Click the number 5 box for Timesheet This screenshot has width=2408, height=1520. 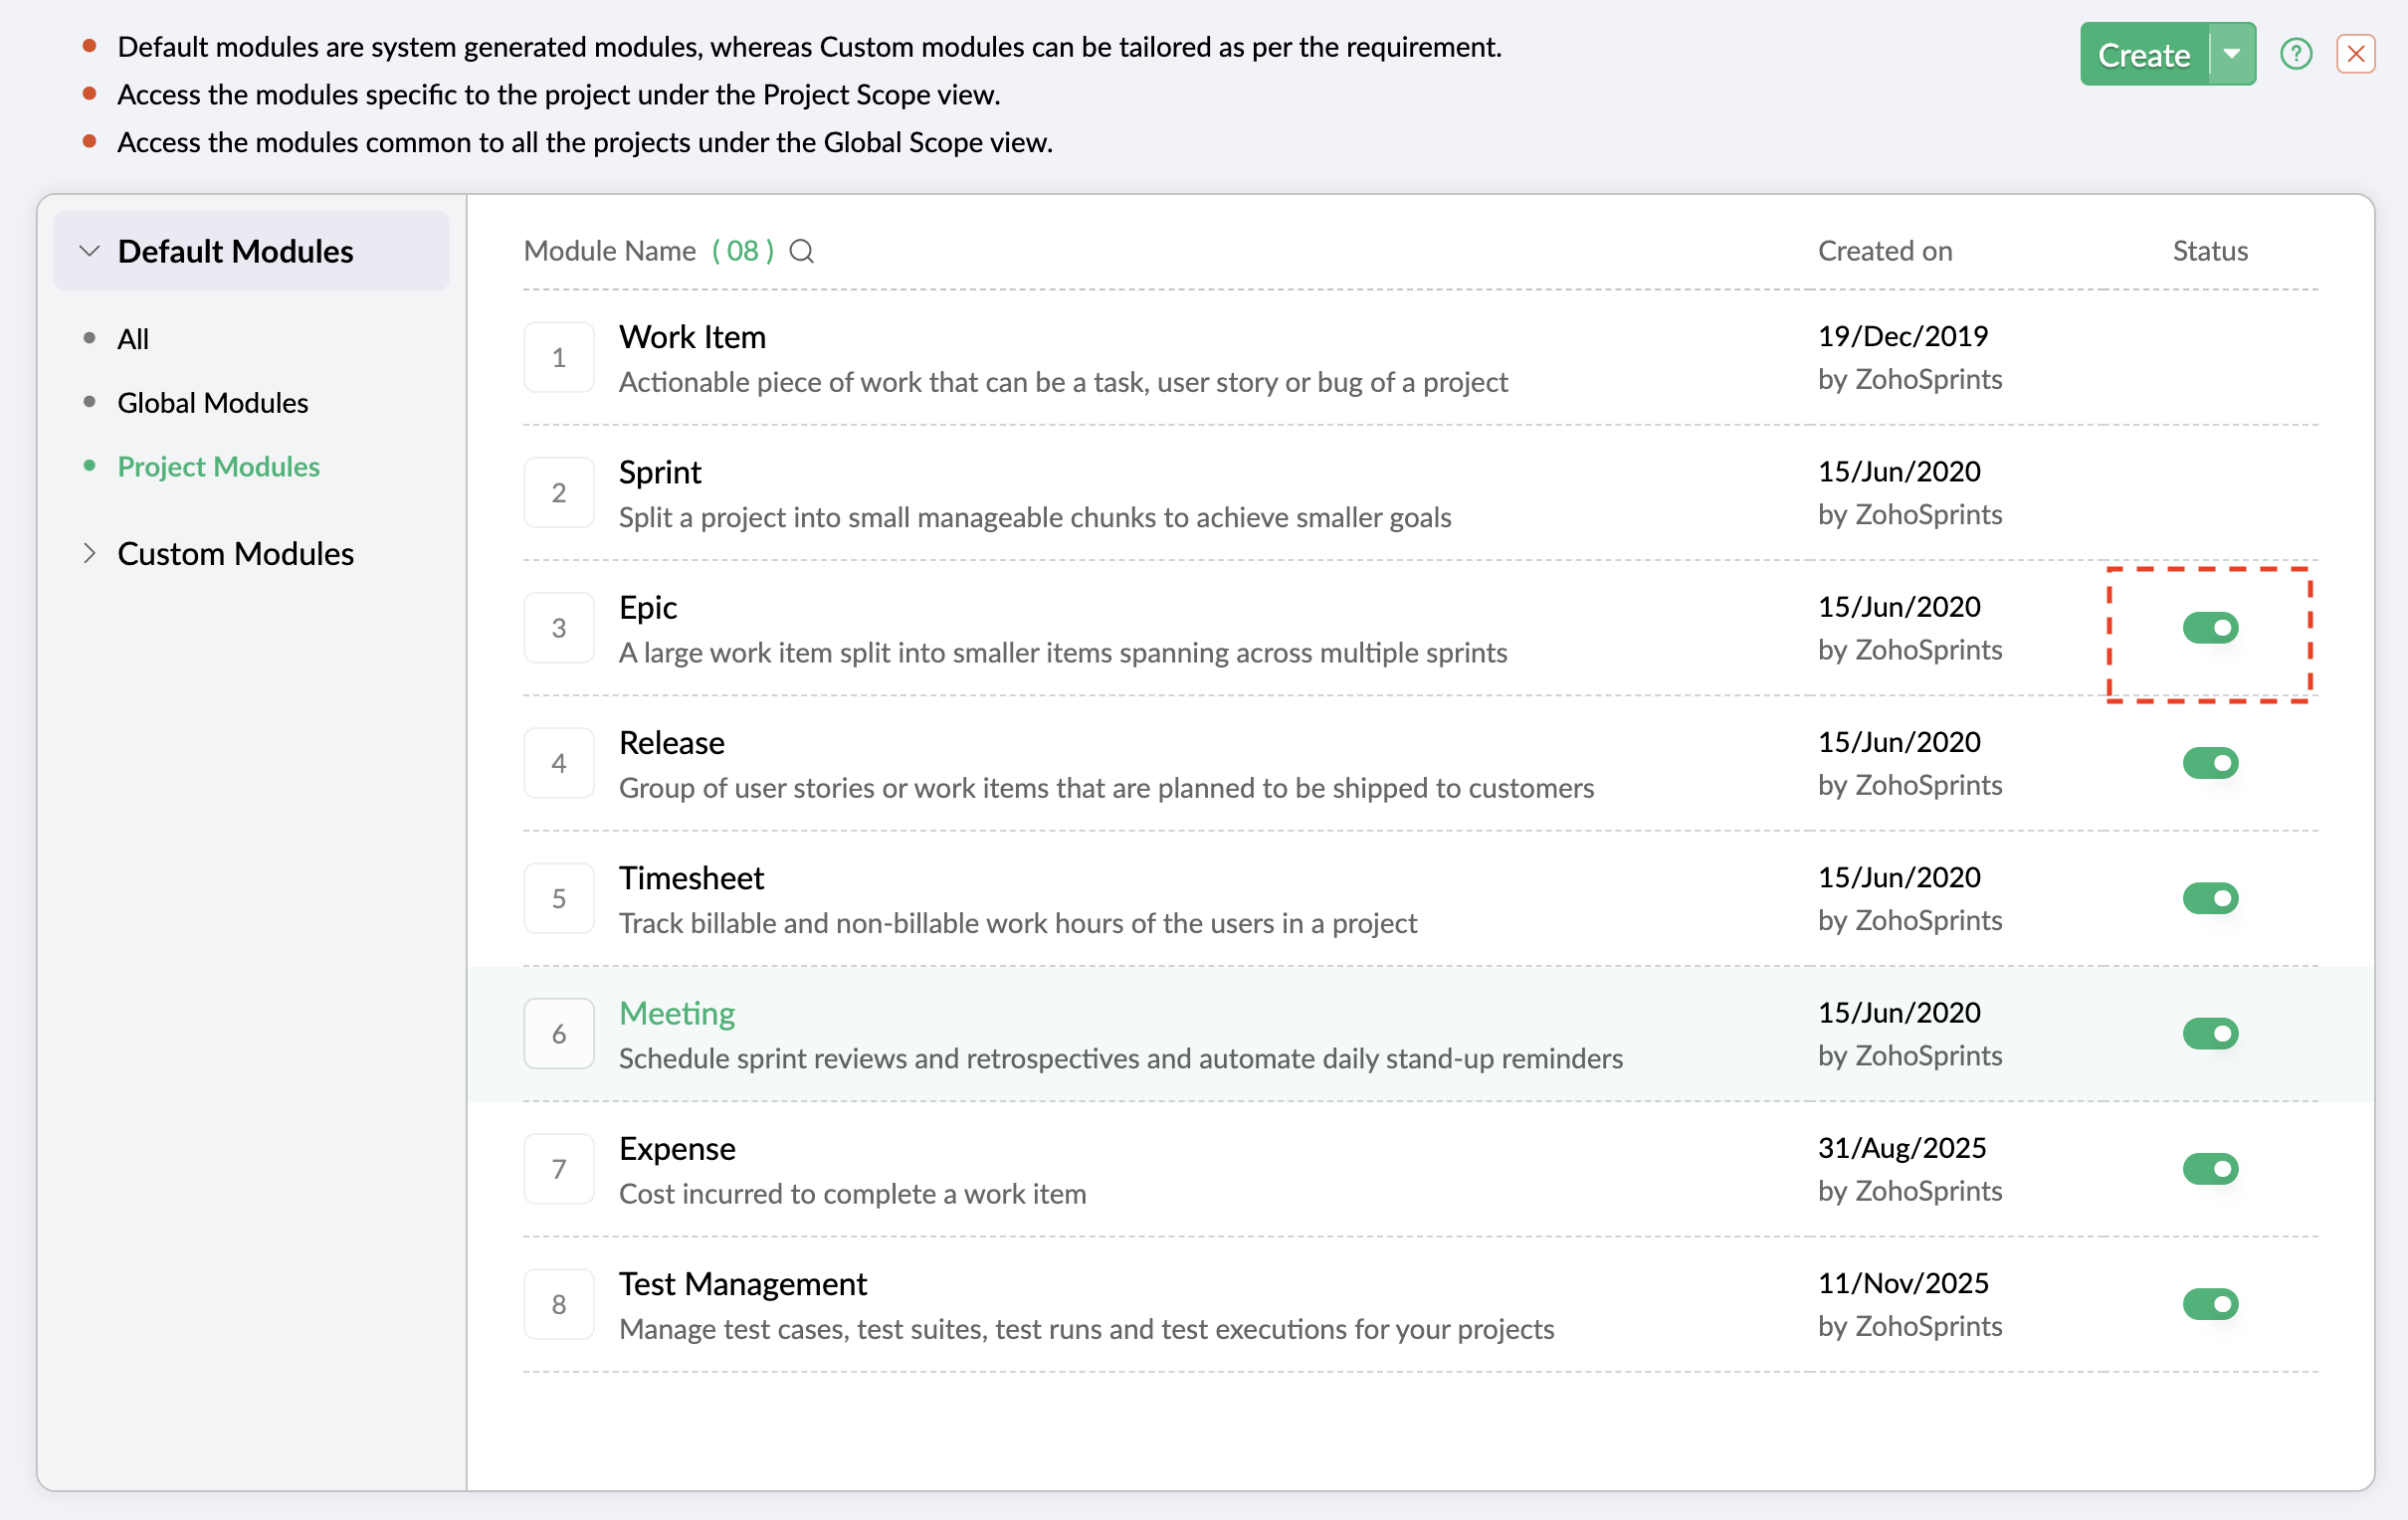tap(559, 898)
